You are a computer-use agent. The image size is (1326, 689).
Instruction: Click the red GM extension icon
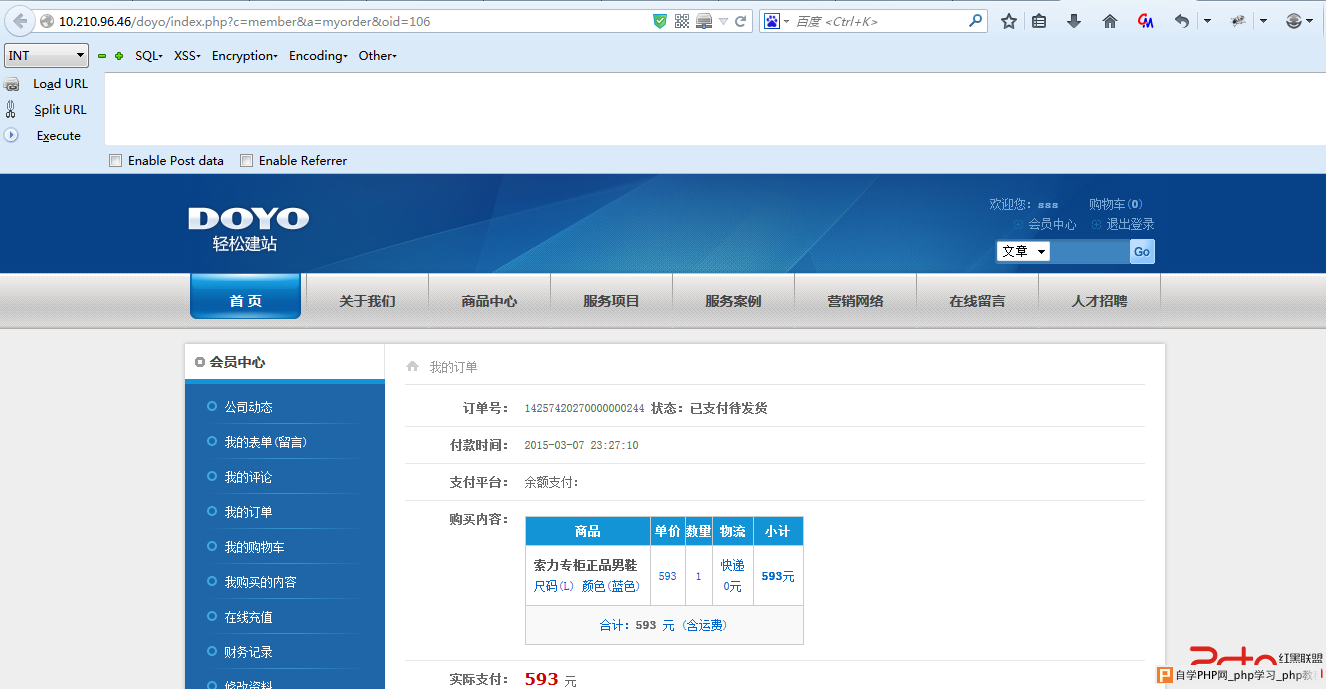1146,21
